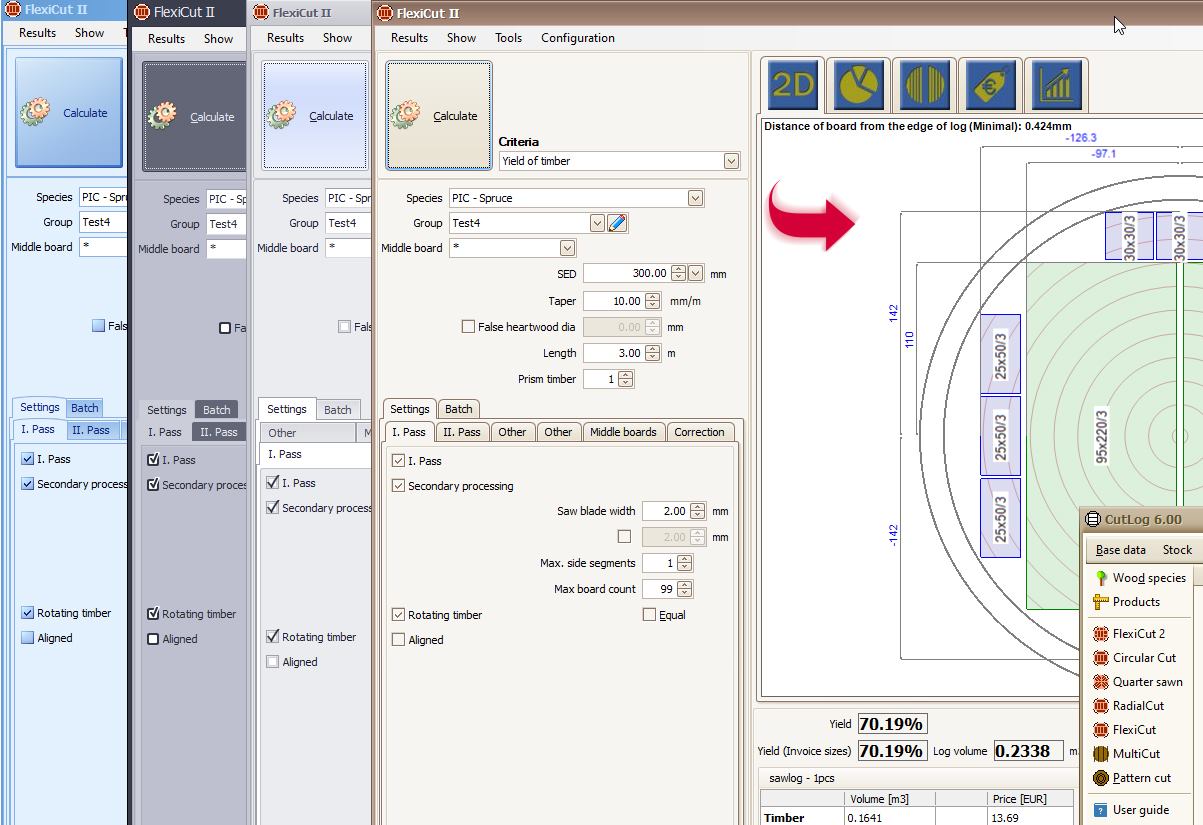Screen dimensions: 1203x825
Task: Switch to the II. Pass tab
Action: (x=462, y=432)
